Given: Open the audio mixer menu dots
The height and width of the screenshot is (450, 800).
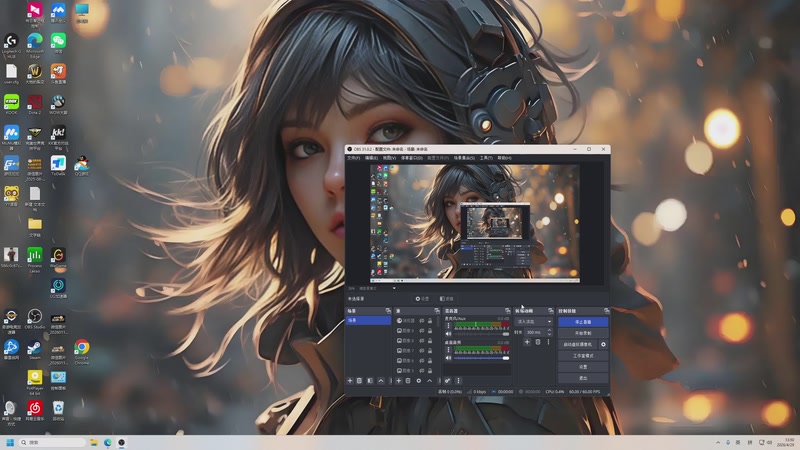Looking at the screenshot, I should point(458,381).
